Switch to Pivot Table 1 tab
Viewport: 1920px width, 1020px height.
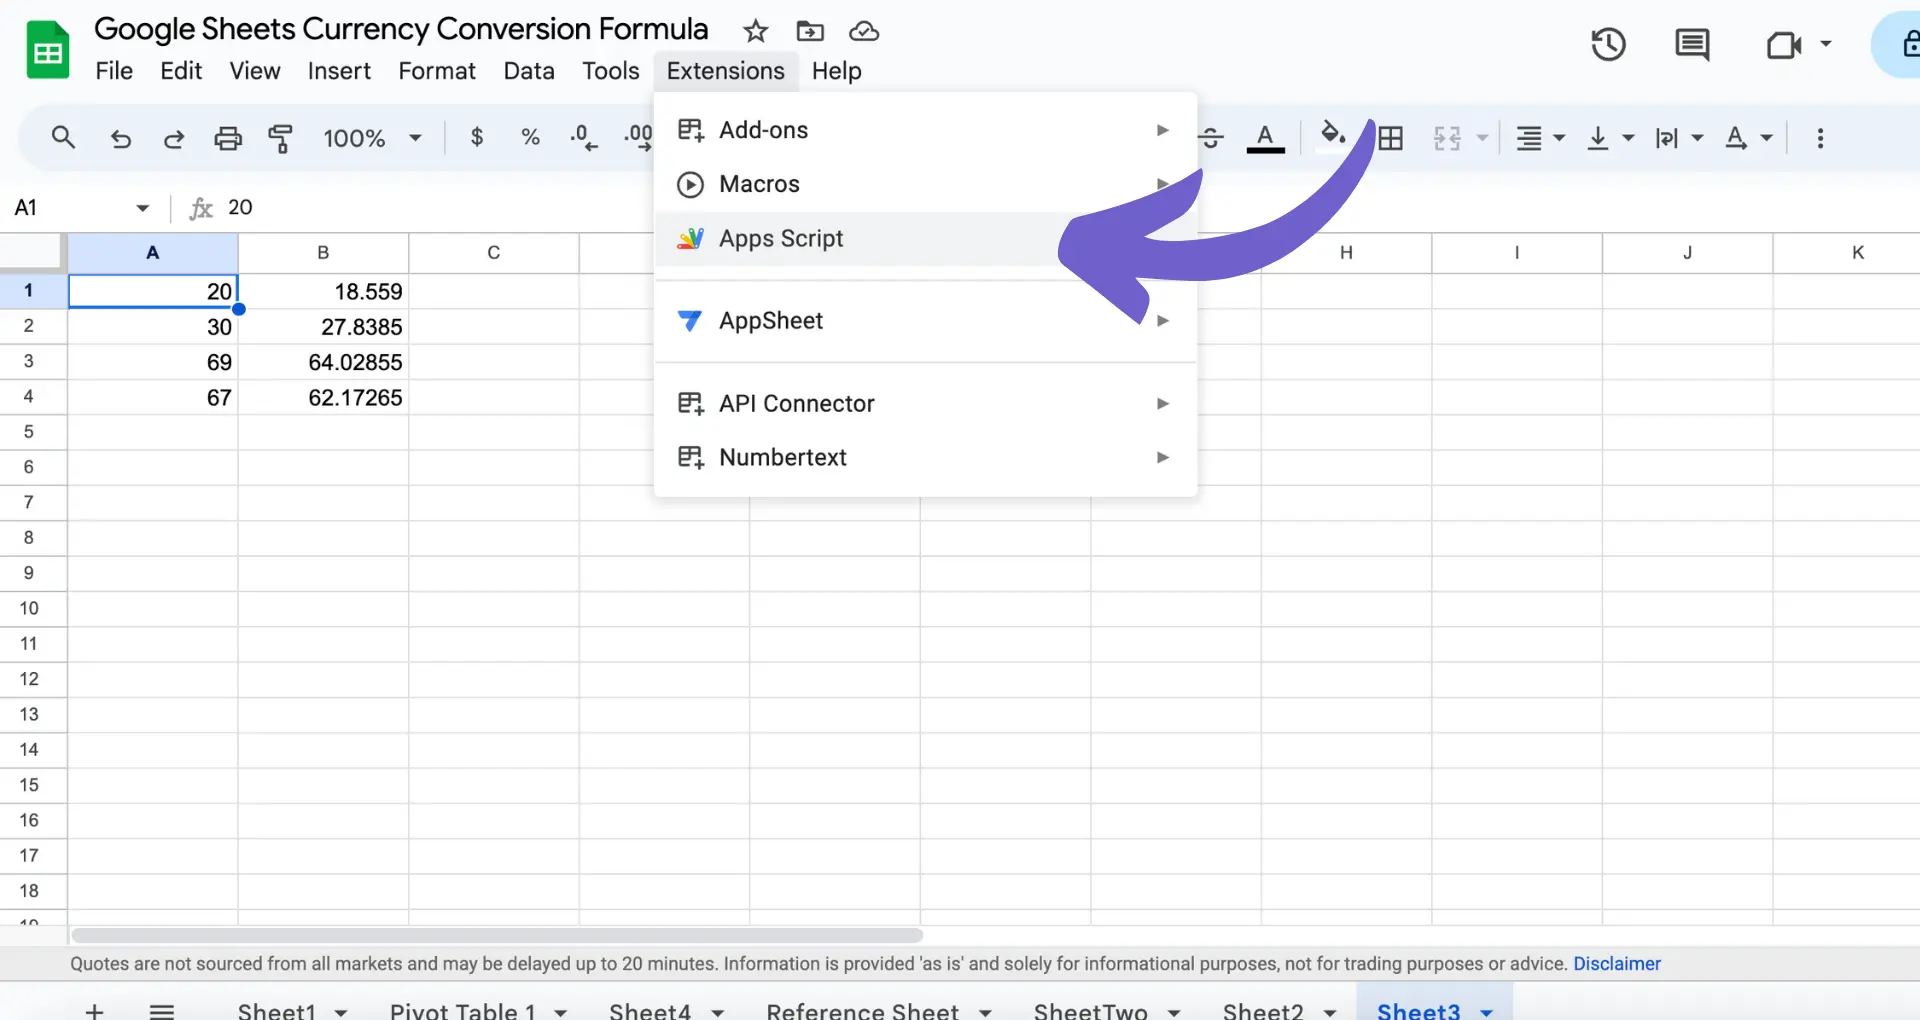(x=463, y=1011)
